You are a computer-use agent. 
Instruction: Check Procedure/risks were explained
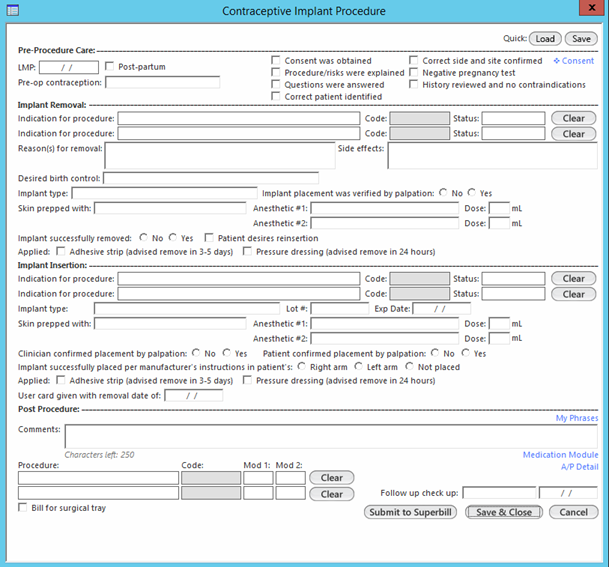[276, 73]
